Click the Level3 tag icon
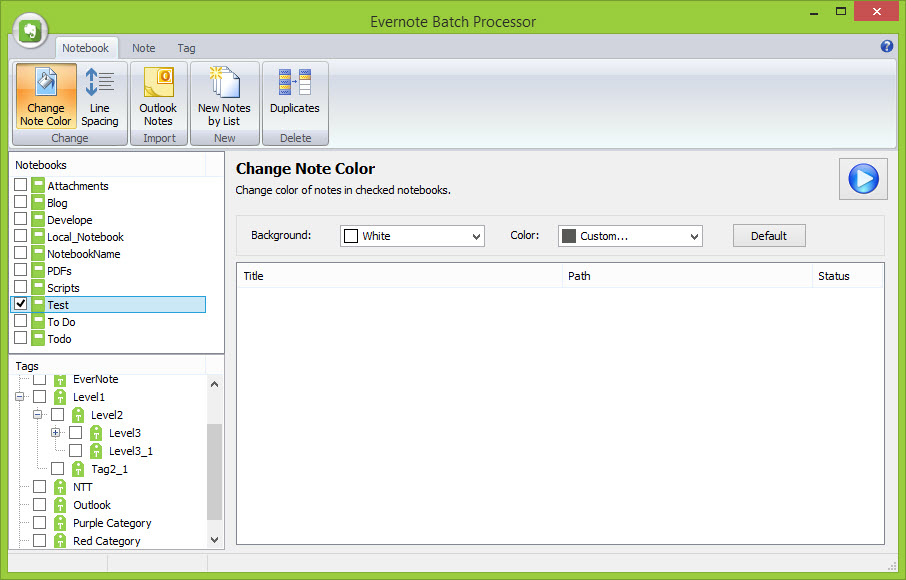This screenshot has height=580, width=906. [x=96, y=433]
